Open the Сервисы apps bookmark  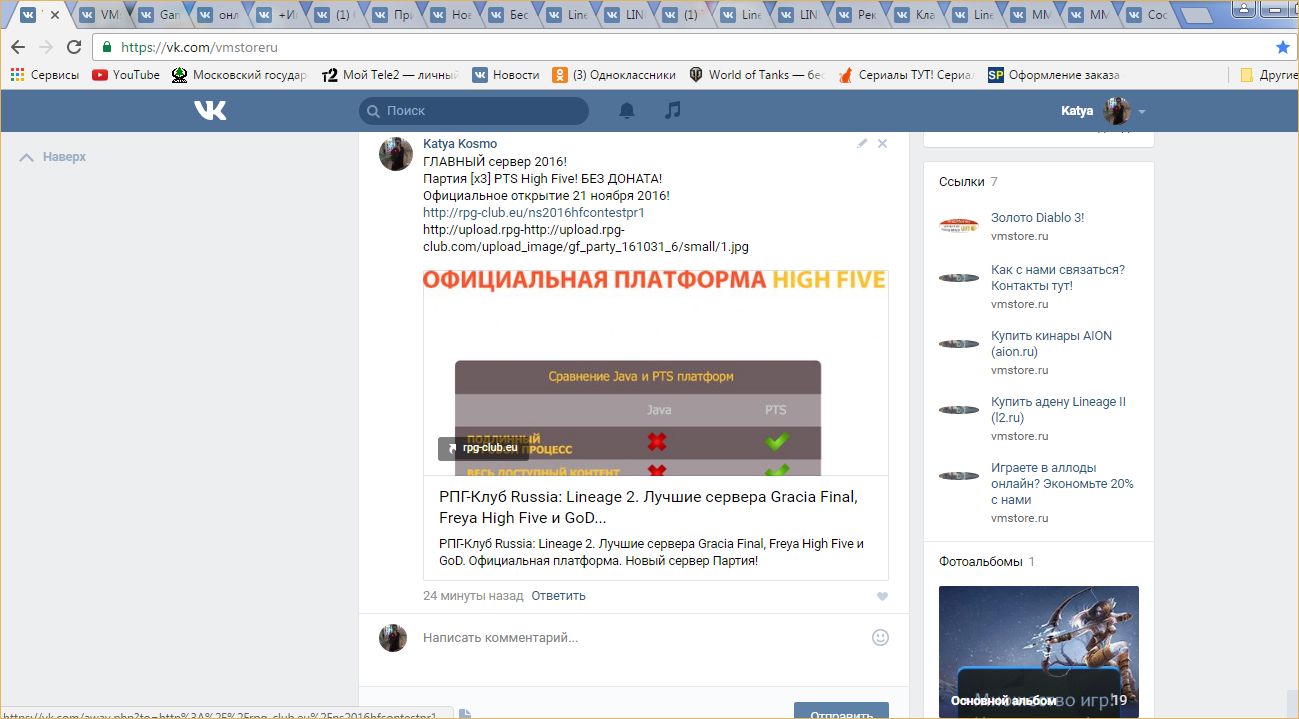[44, 75]
